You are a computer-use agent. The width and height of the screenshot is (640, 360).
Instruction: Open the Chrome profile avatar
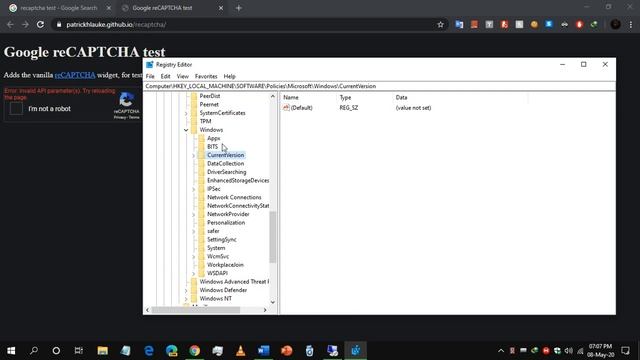click(616, 24)
